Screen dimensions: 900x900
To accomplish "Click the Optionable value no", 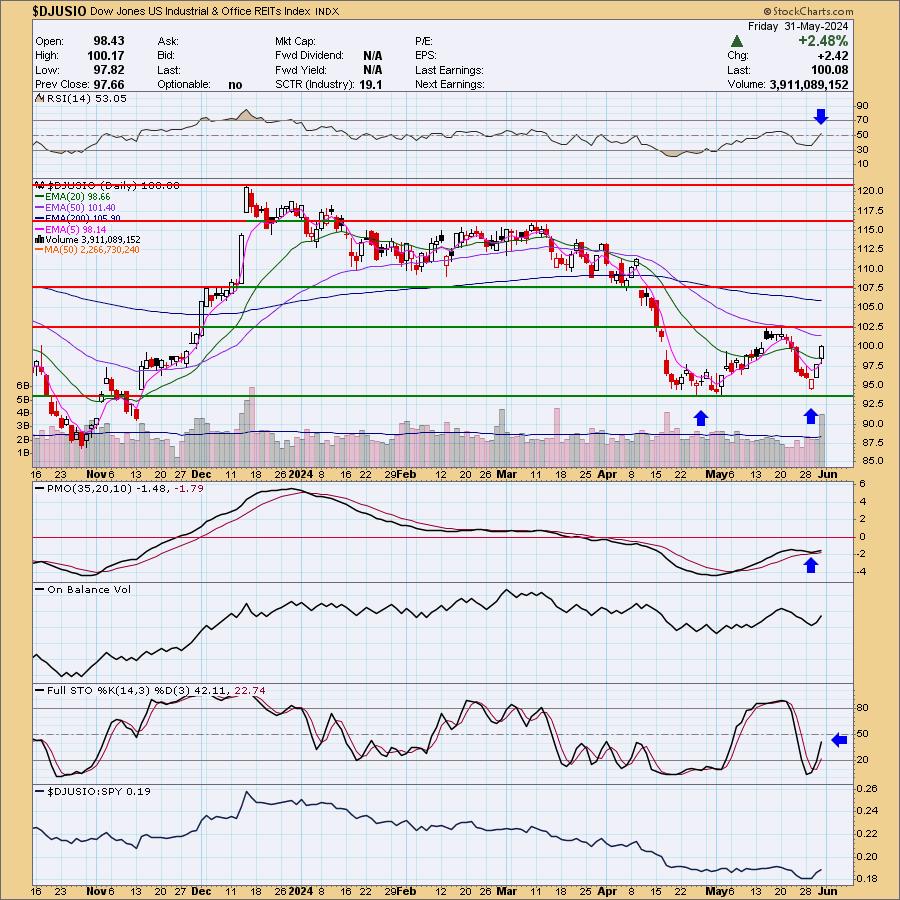I will 235,85.
